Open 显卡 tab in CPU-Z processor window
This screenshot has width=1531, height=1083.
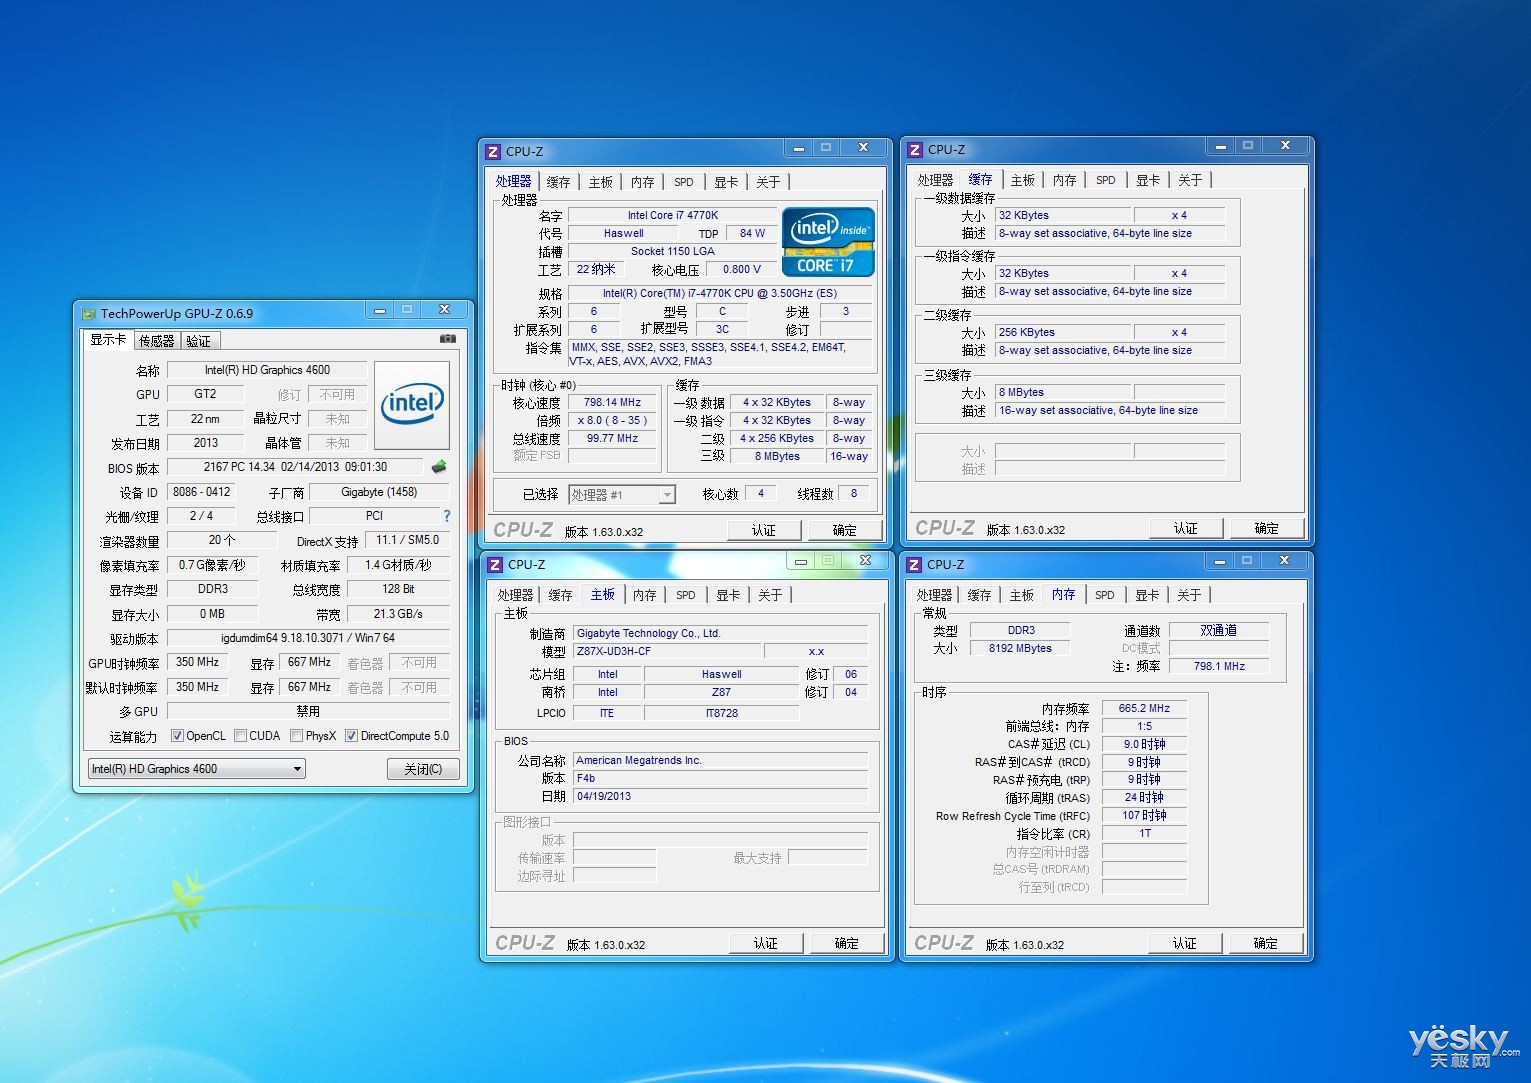[x=726, y=182]
